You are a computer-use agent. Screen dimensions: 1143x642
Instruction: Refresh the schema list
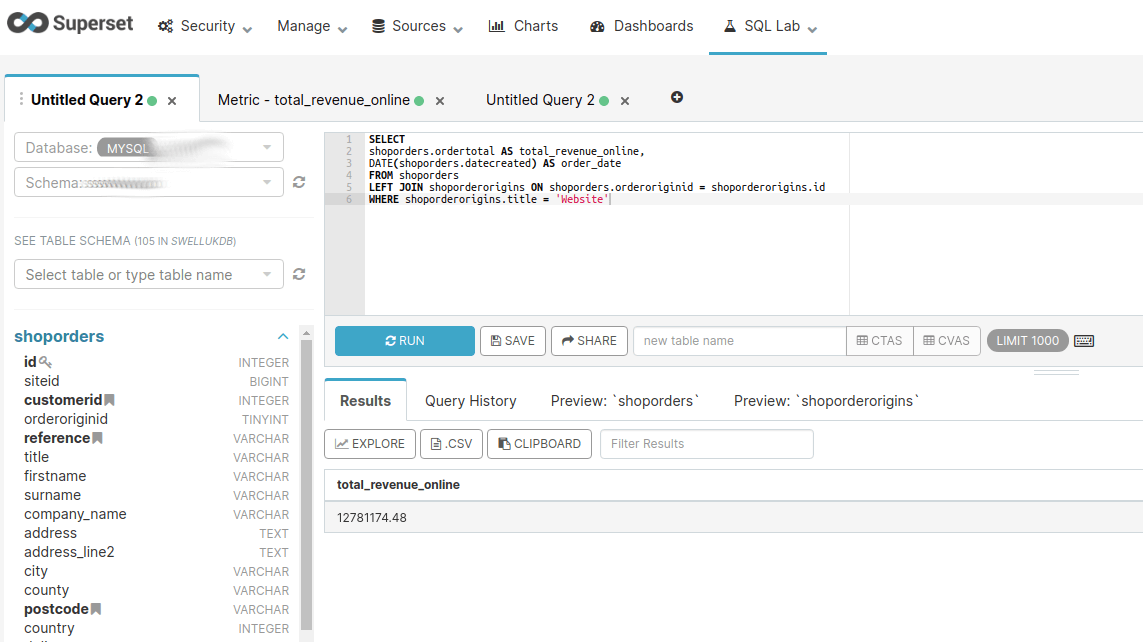pyautogui.click(x=299, y=182)
